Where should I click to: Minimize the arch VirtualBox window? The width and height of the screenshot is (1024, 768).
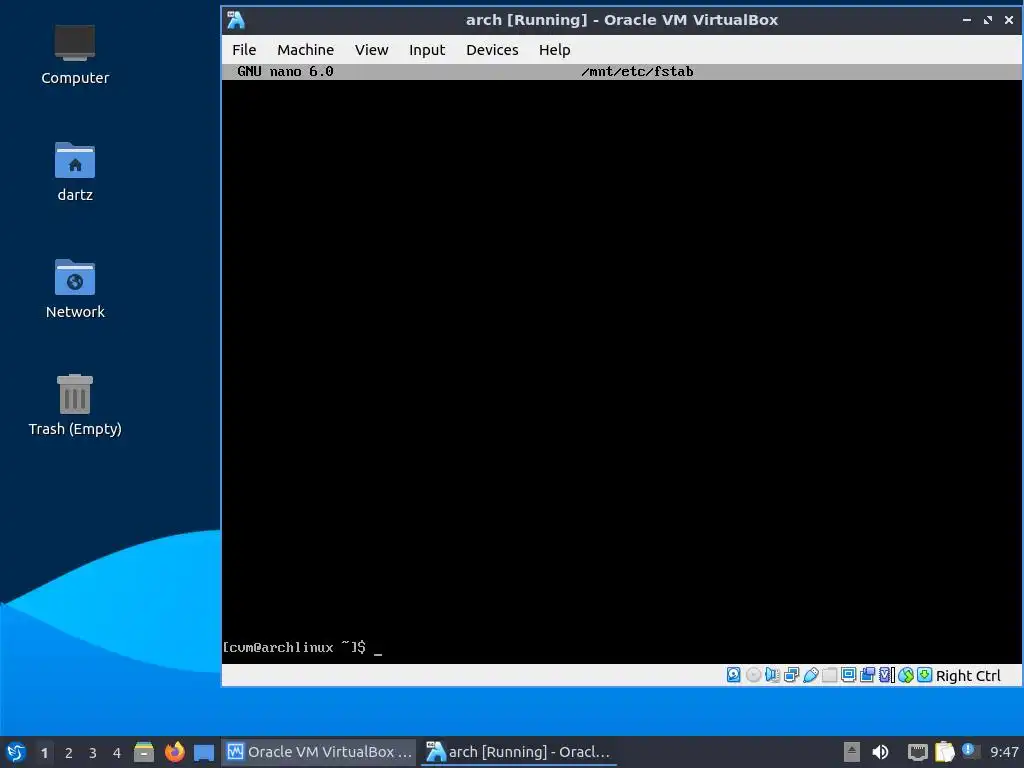[967, 20]
